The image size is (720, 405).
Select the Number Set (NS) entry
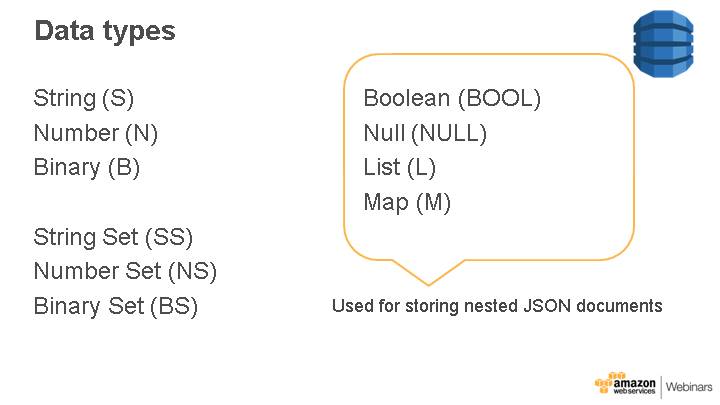pyautogui.click(x=125, y=271)
